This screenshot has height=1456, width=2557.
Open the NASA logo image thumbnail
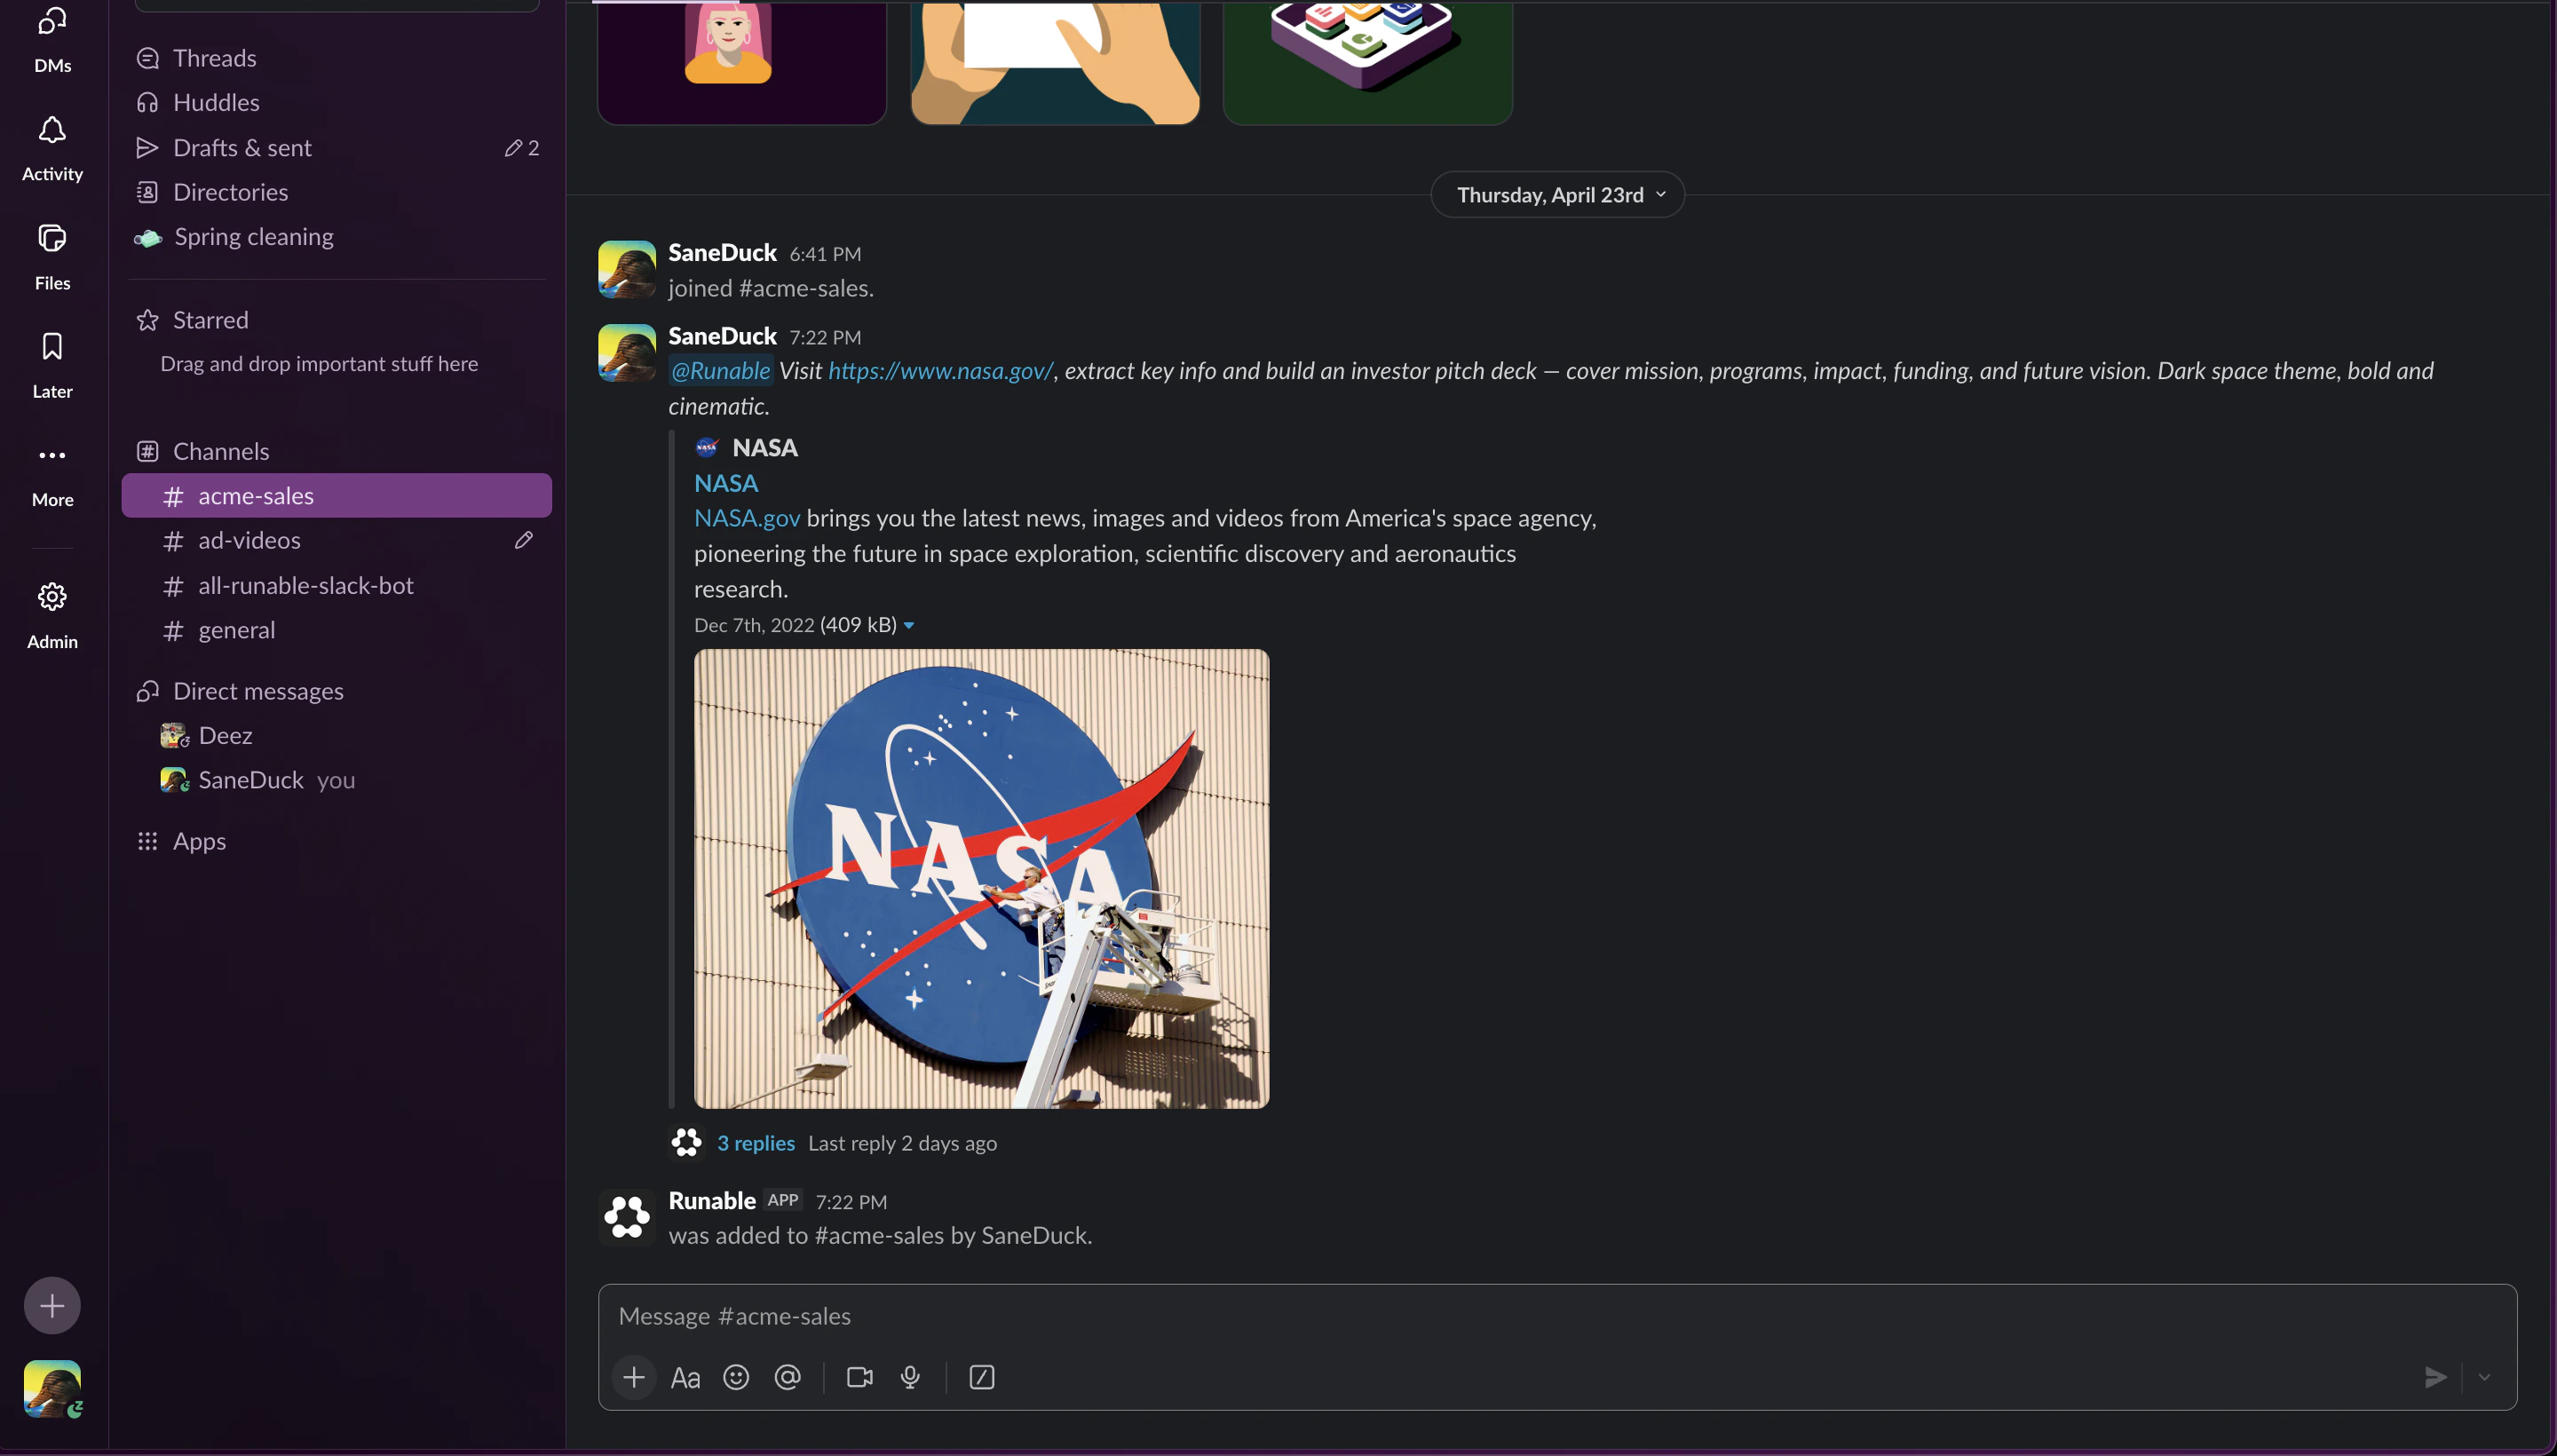981,879
